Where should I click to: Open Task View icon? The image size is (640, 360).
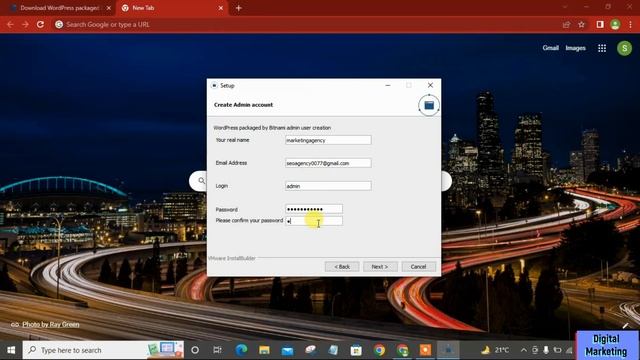[x=218, y=350]
